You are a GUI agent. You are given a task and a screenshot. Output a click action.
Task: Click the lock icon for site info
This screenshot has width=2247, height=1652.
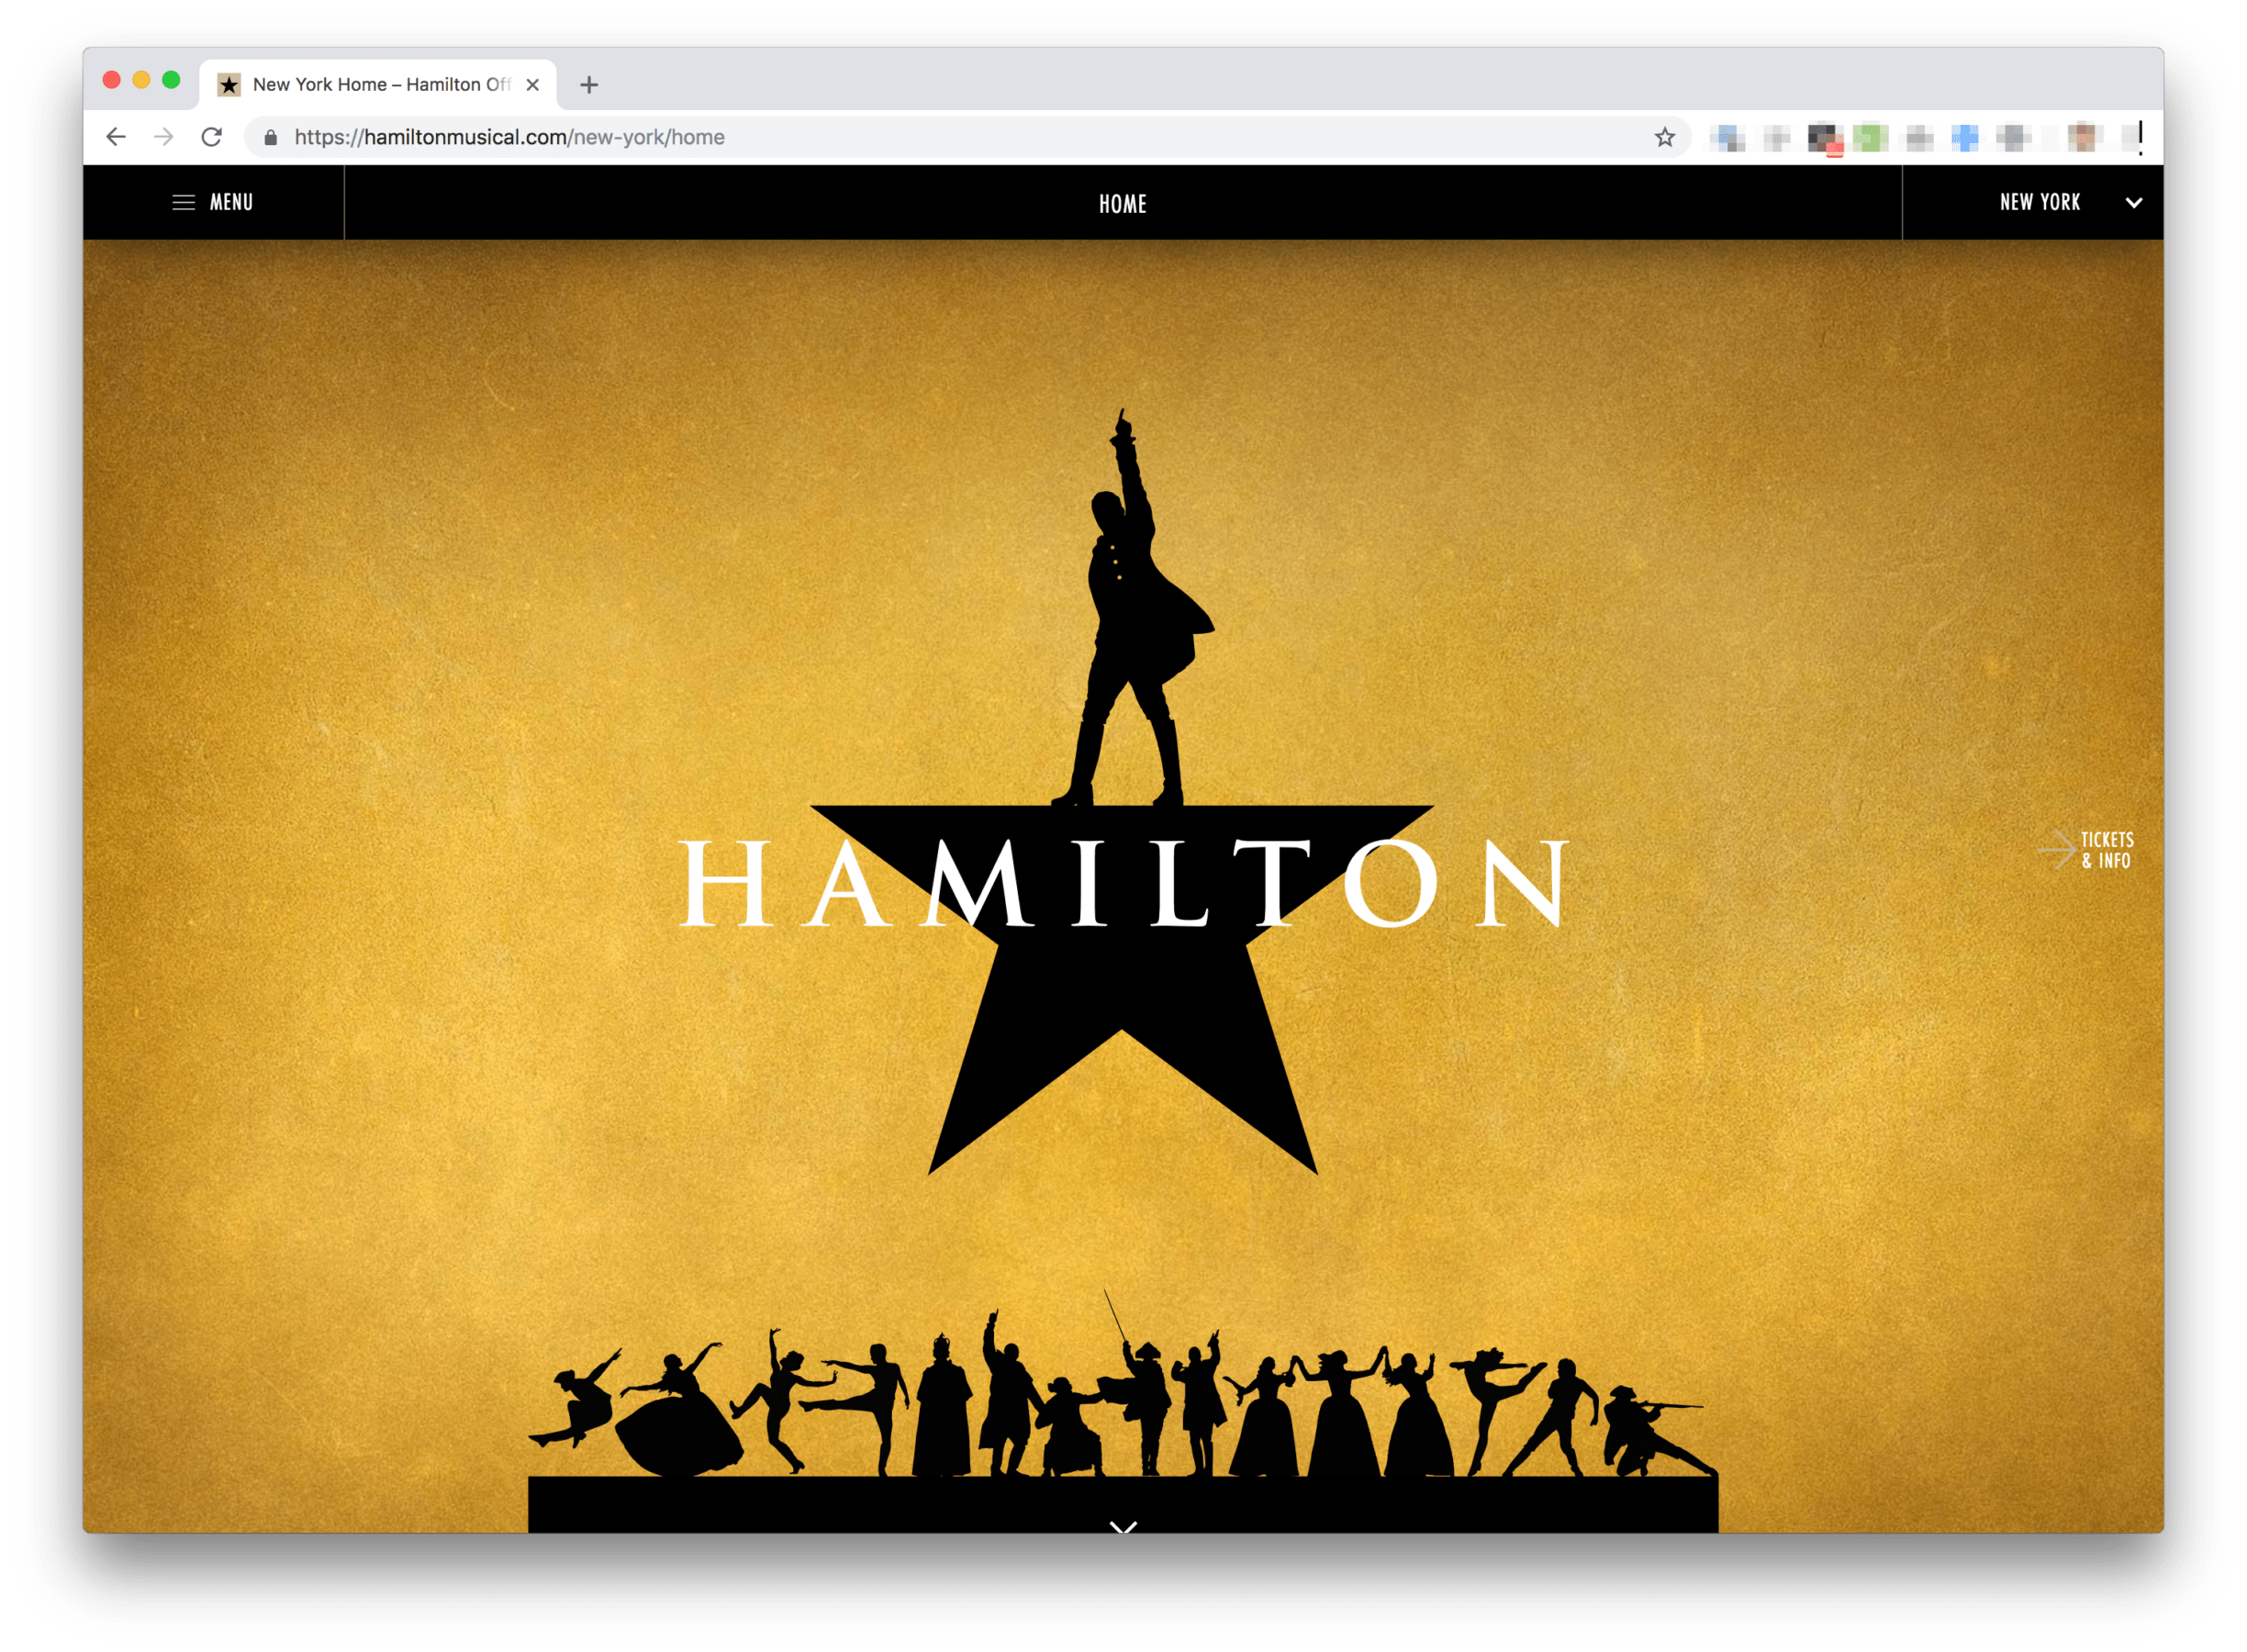click(x=270, y=138)
